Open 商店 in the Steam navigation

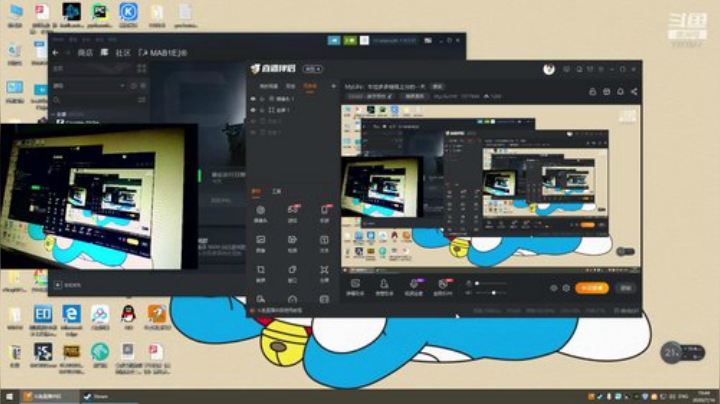pos(85,53)
